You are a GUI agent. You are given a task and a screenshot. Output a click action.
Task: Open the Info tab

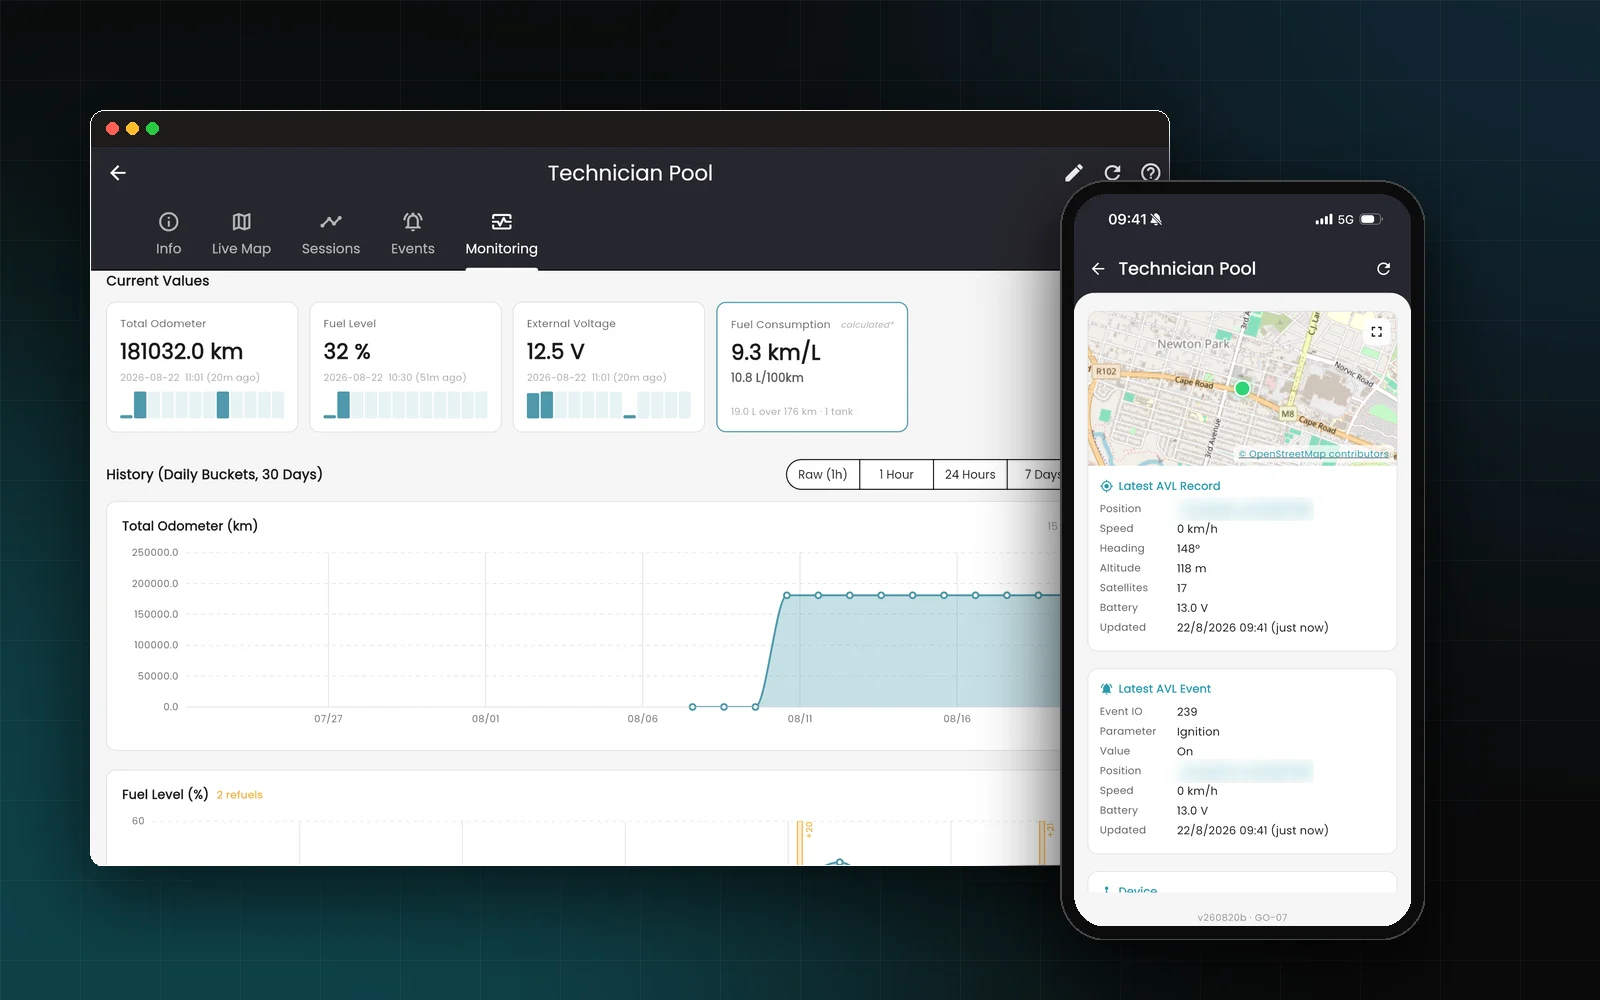click(x=168, y=234)
